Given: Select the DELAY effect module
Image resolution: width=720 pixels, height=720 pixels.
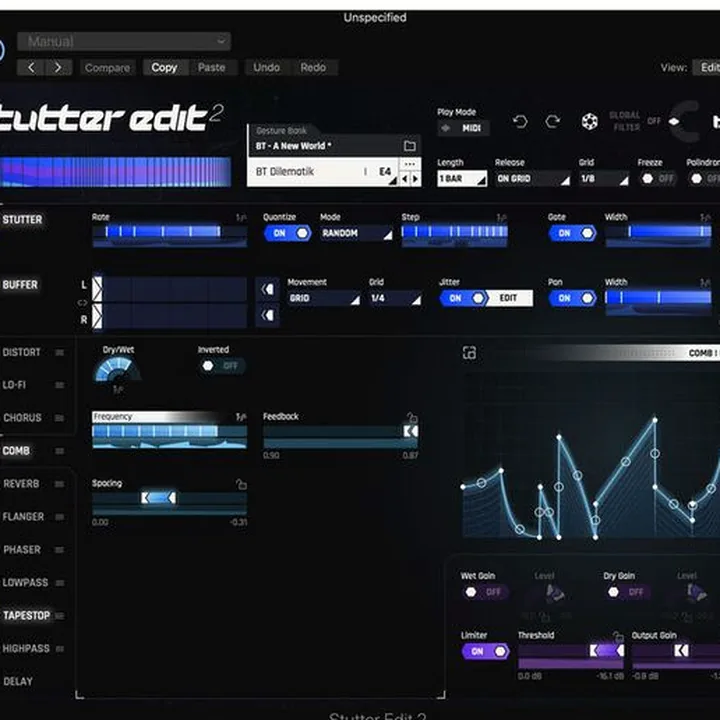Looking at the screenshot, I should [x=18, y=681].
